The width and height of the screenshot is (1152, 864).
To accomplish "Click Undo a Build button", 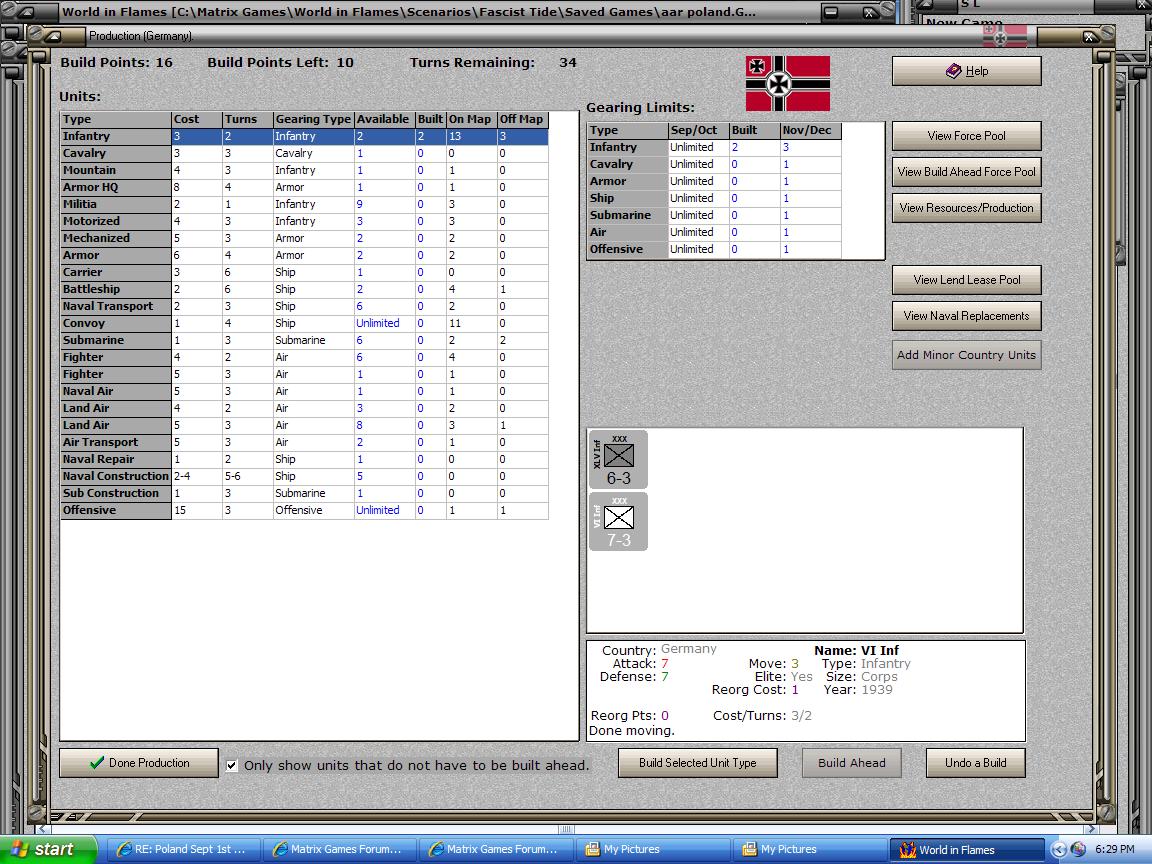I will (976, 763).
